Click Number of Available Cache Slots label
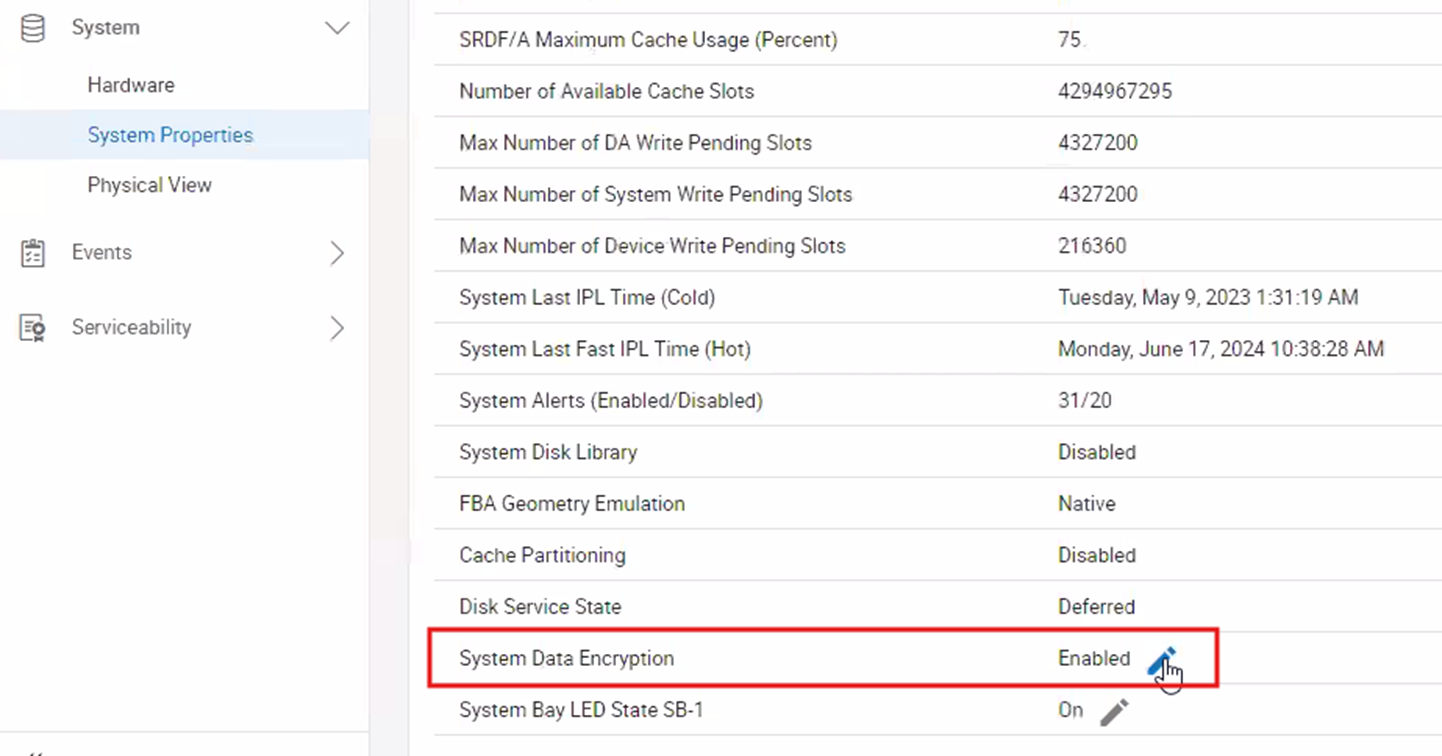 click(x=606, y=91)
